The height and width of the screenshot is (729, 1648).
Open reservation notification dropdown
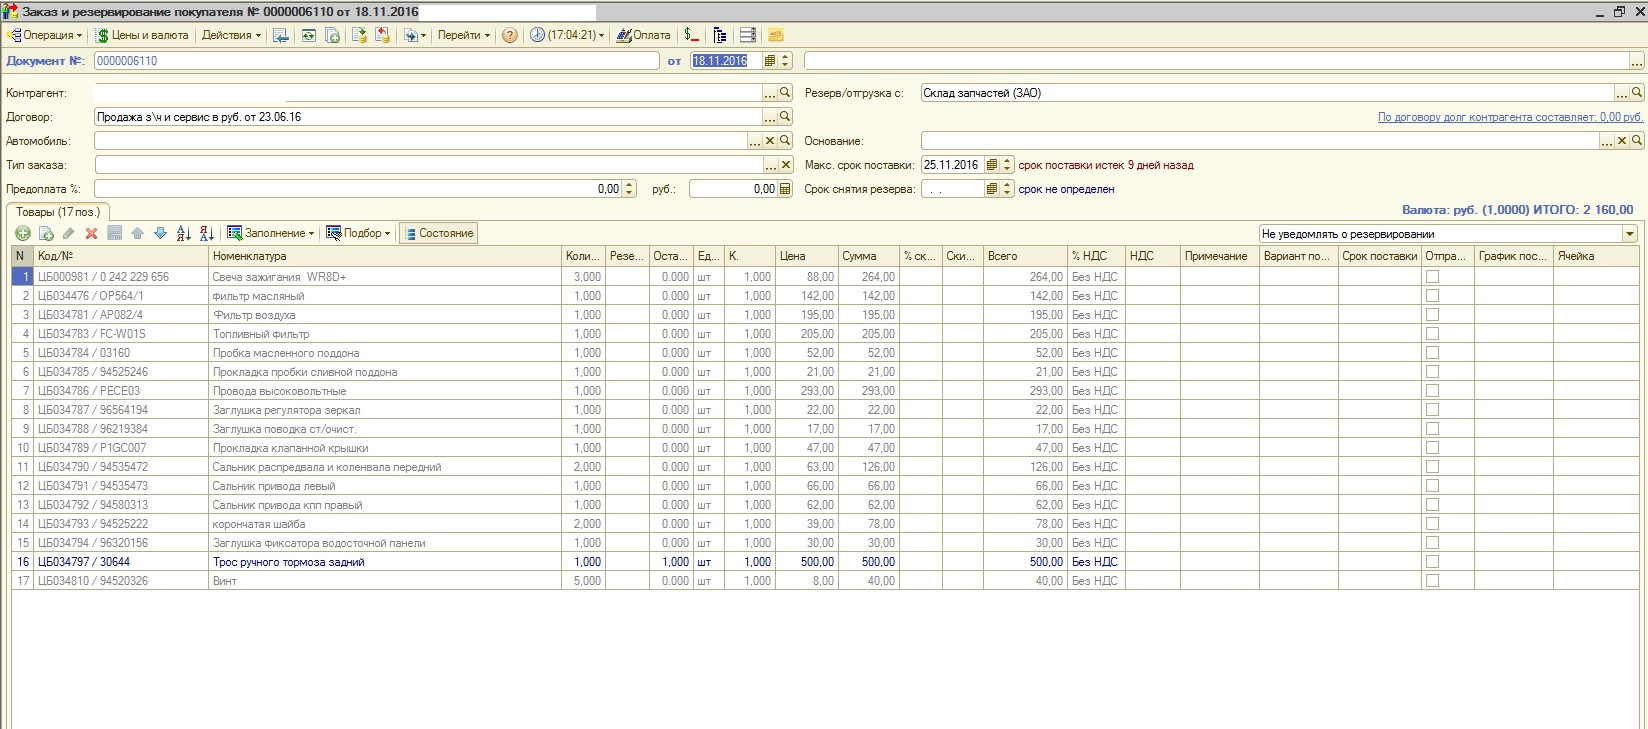pyautogui.click(x=1630, y=234)
